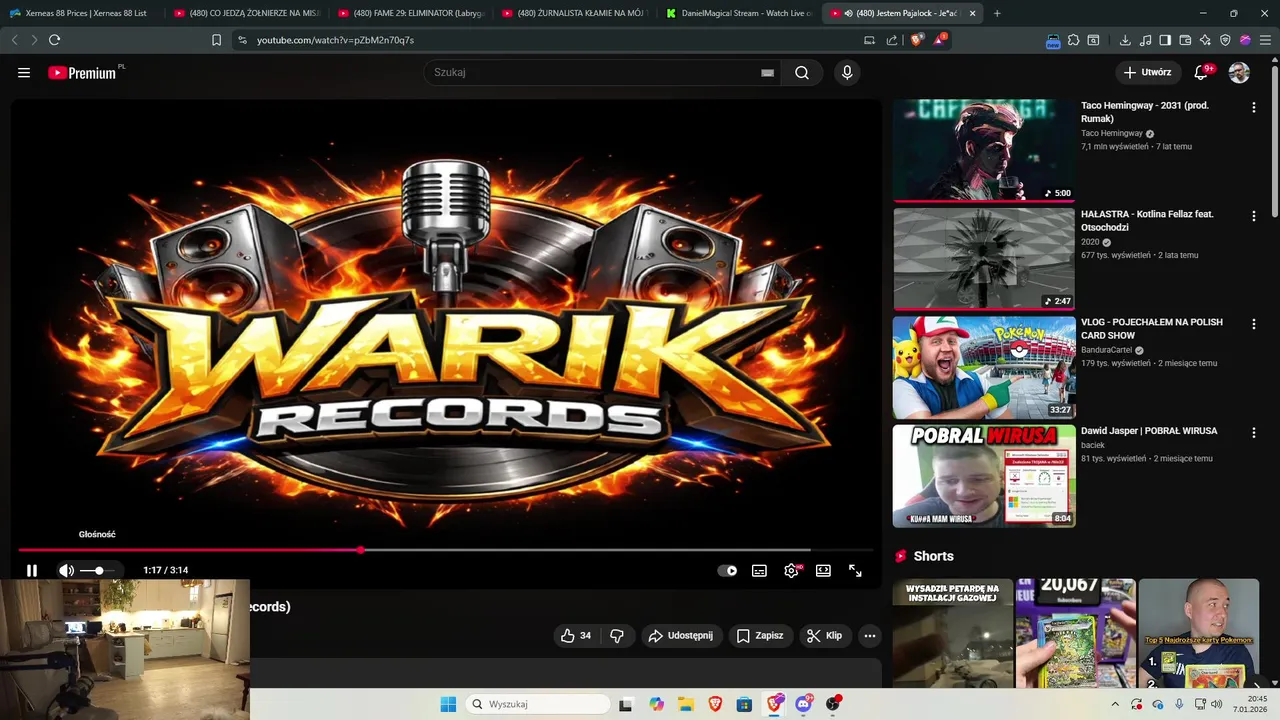Open Brave Shields lion icon
Image resolution: width=1280 pixels, height=720 pixels.
[917, 40]
